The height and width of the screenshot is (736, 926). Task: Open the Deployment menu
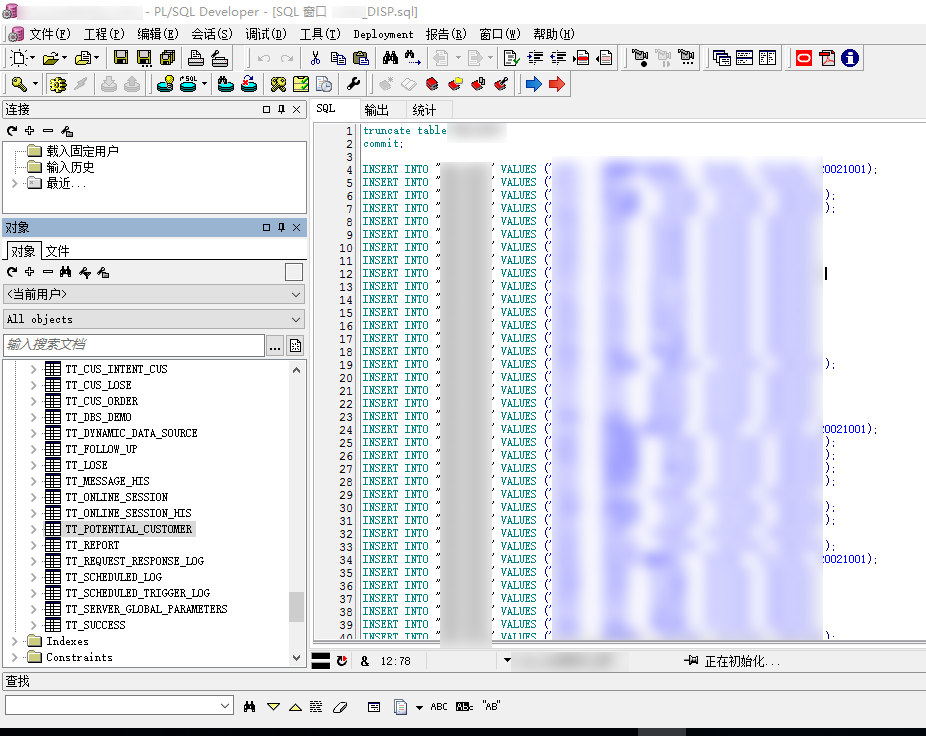point(383,34)
